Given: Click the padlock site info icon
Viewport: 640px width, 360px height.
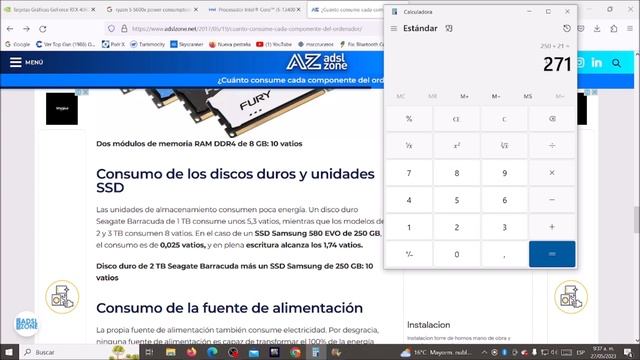Looking at the screenshot, I should click(x=124, y=29).
